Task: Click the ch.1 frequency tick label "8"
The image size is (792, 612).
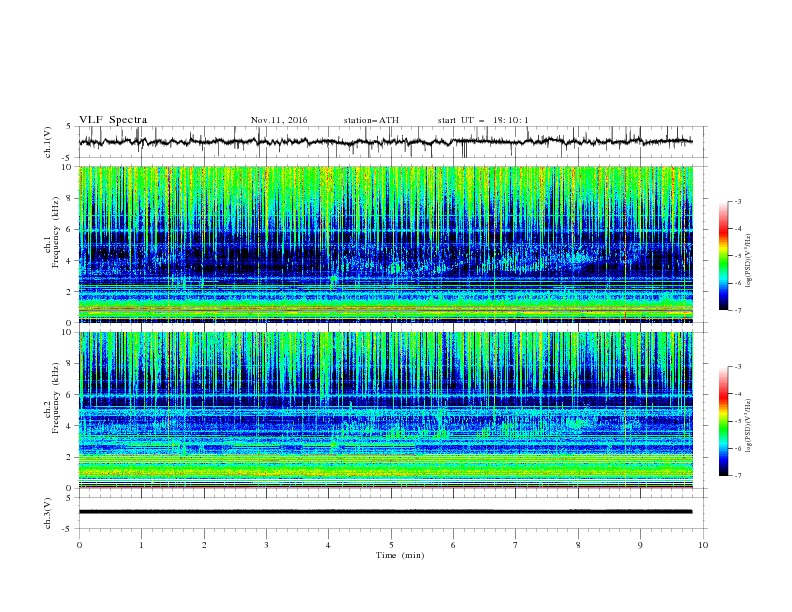Action: (70, 198)
